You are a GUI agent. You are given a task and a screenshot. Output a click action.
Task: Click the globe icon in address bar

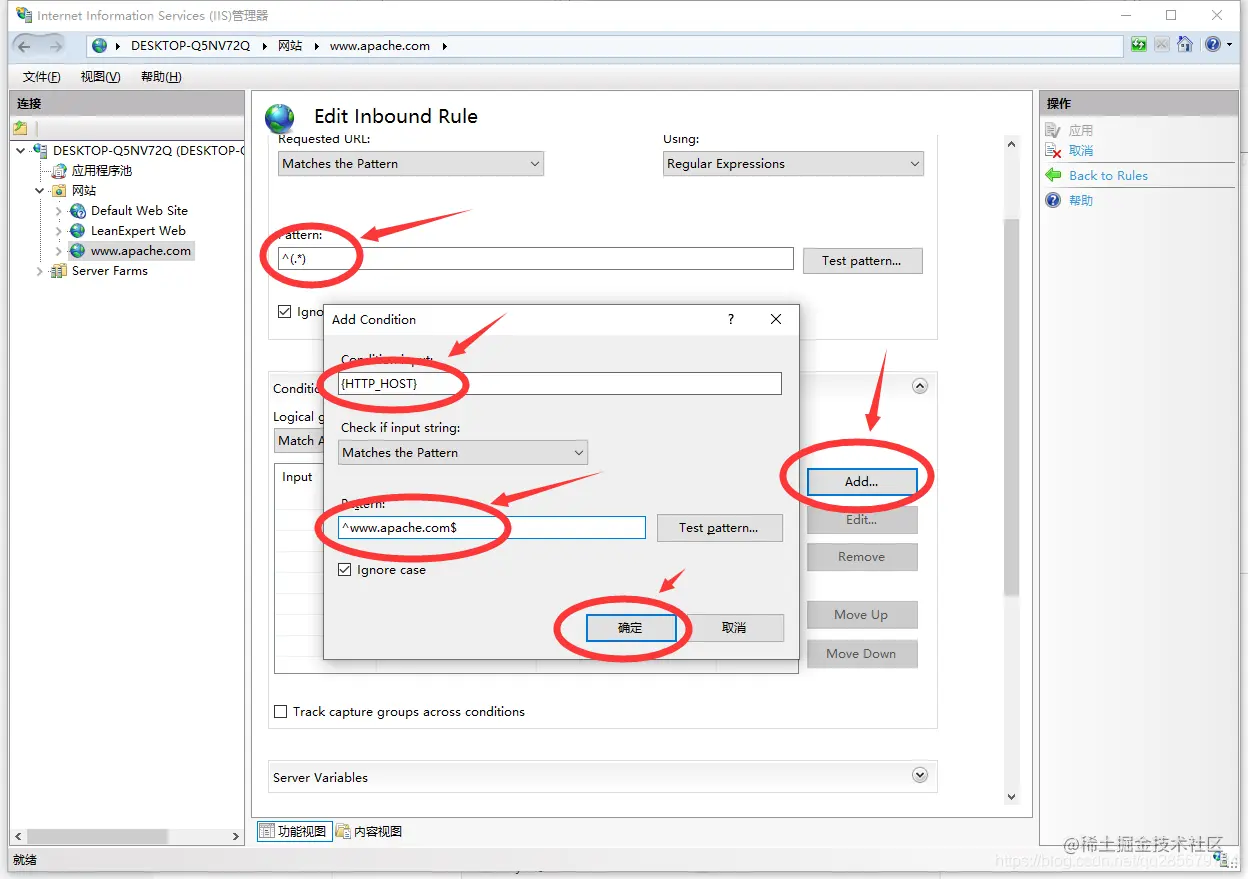[x=100, y=46]
